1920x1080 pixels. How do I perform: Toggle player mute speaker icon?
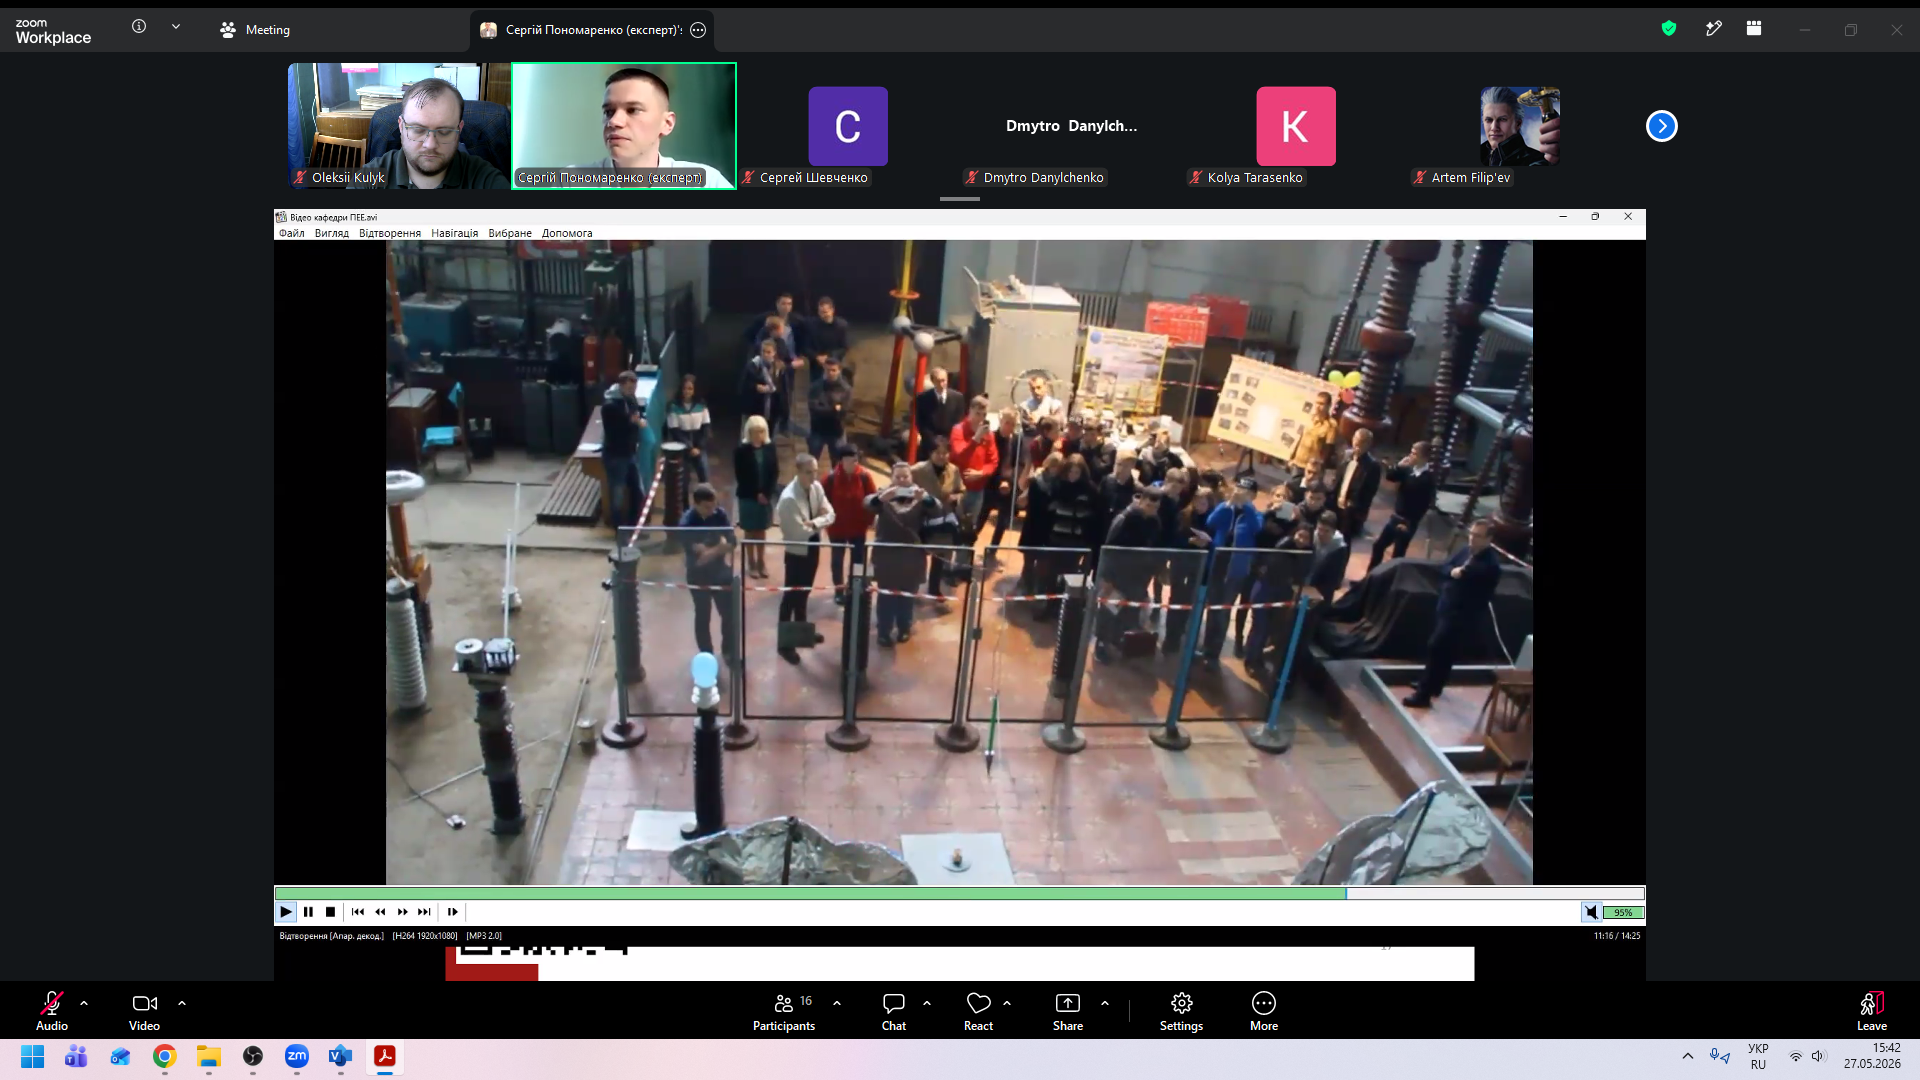point(1591,912)
